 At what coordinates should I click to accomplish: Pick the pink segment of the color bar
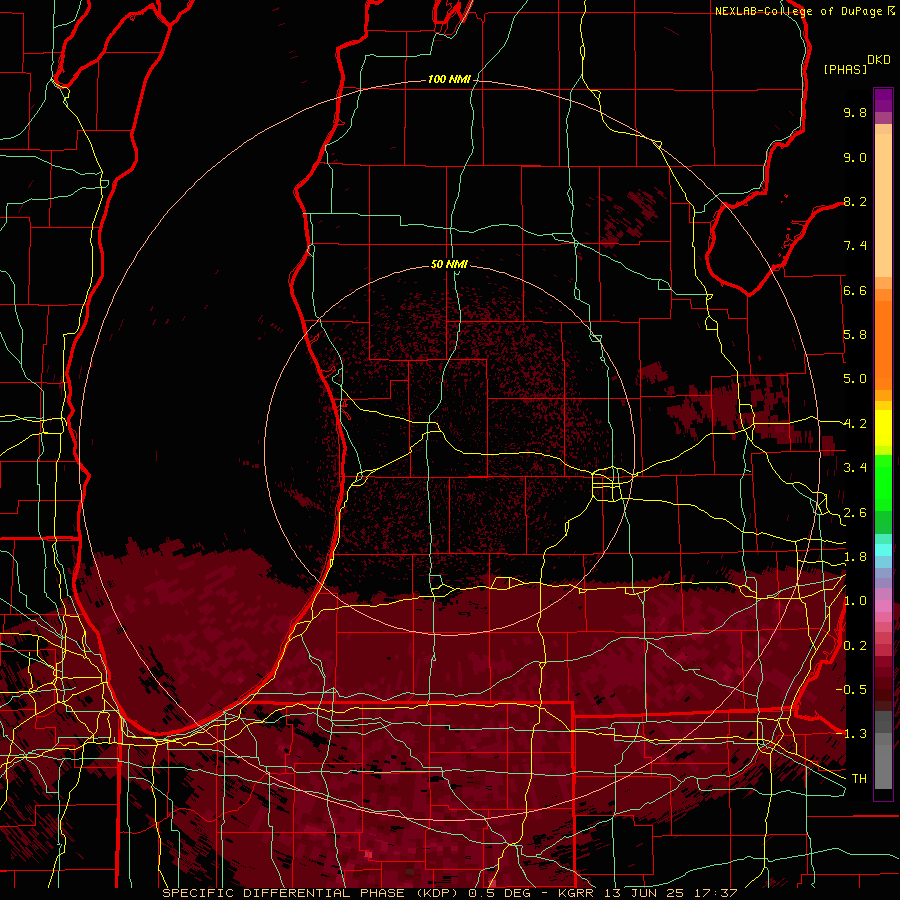pos(883,606)
